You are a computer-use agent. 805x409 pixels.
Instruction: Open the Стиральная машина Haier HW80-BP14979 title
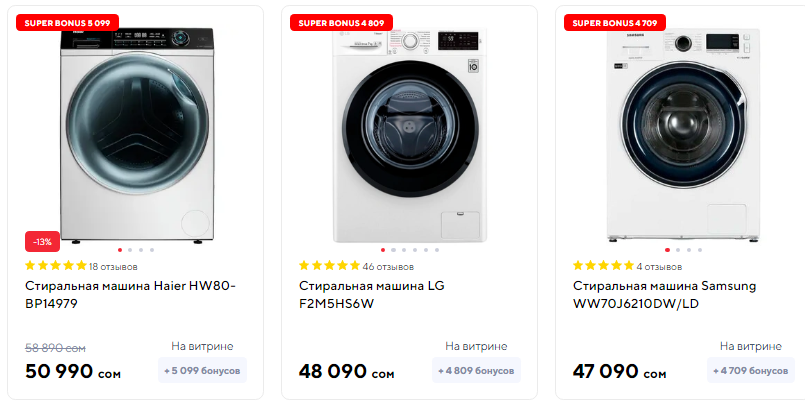130,295
